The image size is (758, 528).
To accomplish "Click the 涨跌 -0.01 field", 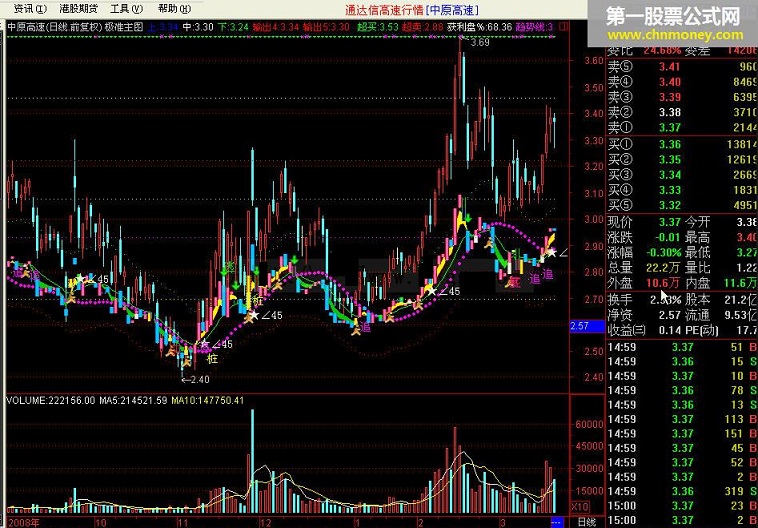I will (x=644, y=237).
